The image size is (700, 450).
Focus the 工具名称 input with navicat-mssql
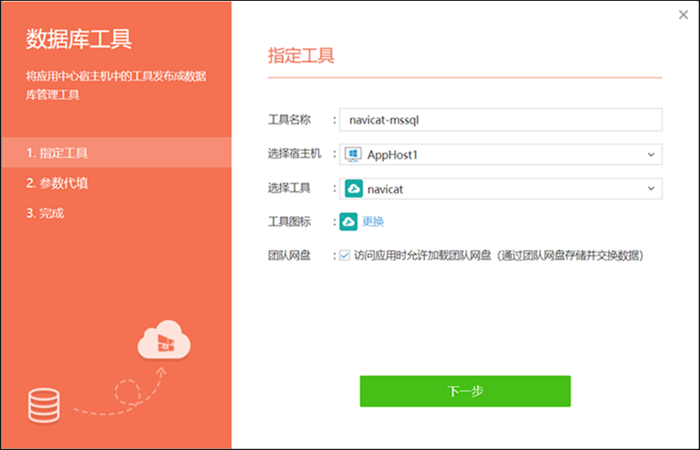click(500, 120)
